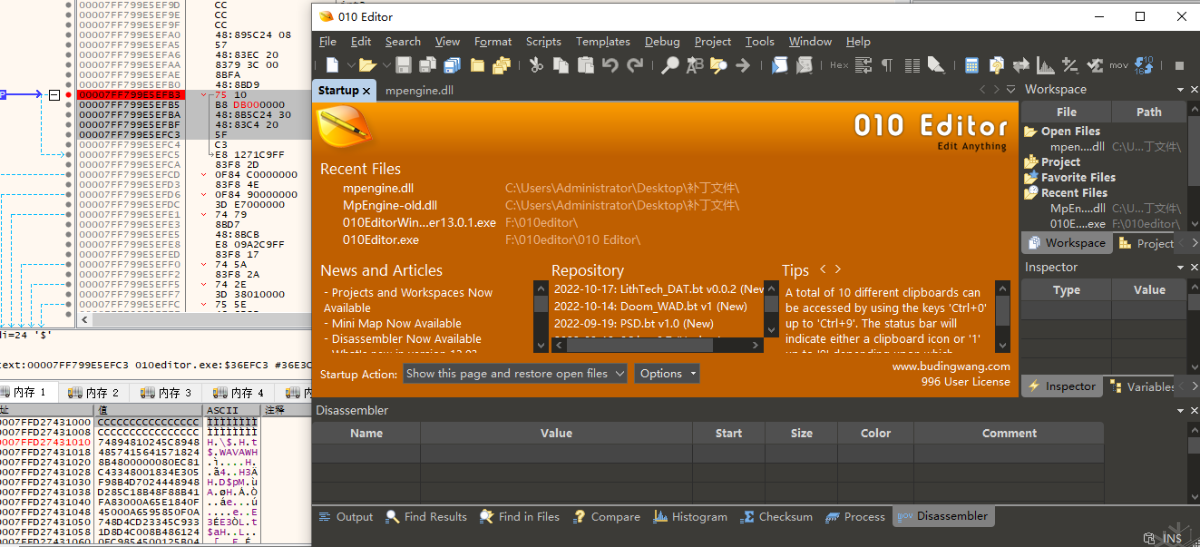
Task: Click dropdown arrow beside Open file icon
Action: [x=386, y=65]
